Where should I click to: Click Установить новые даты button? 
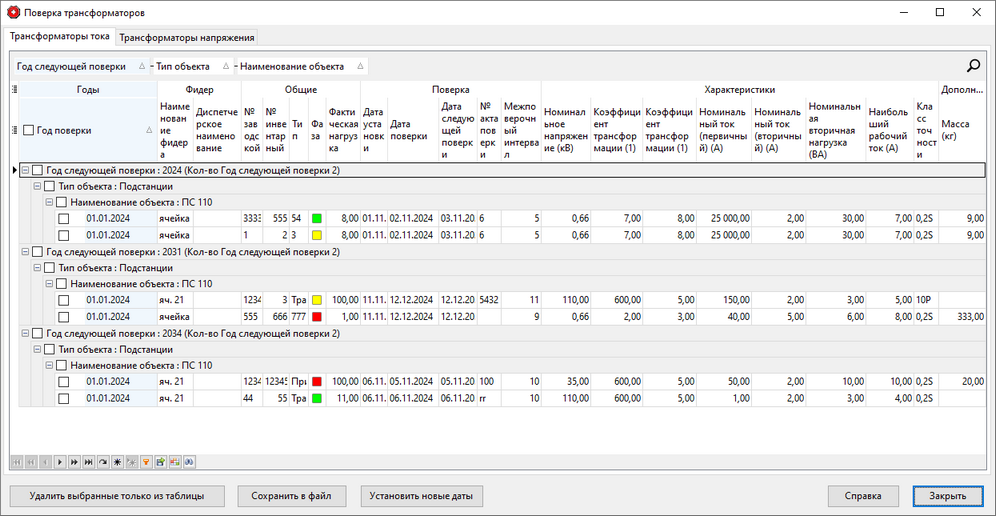(422, 496)
